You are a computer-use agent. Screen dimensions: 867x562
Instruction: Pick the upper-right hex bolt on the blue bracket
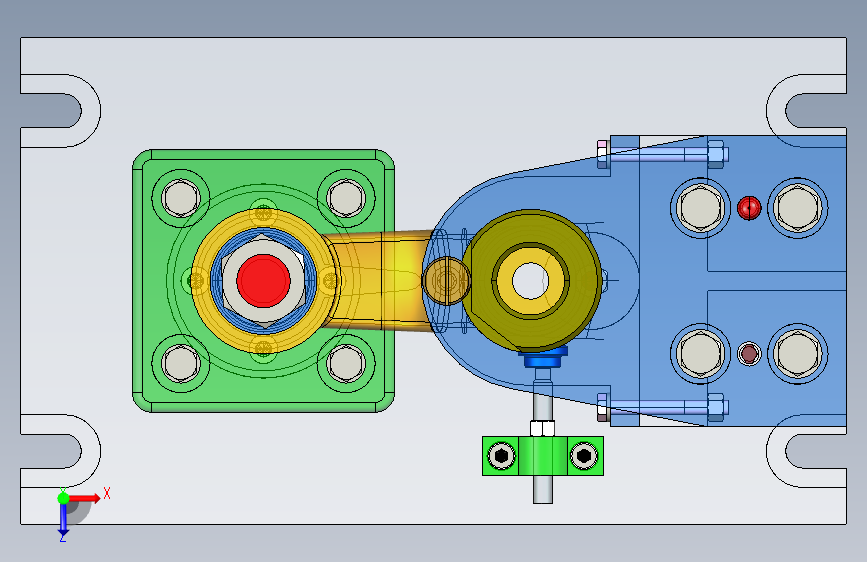click(797, 208)
